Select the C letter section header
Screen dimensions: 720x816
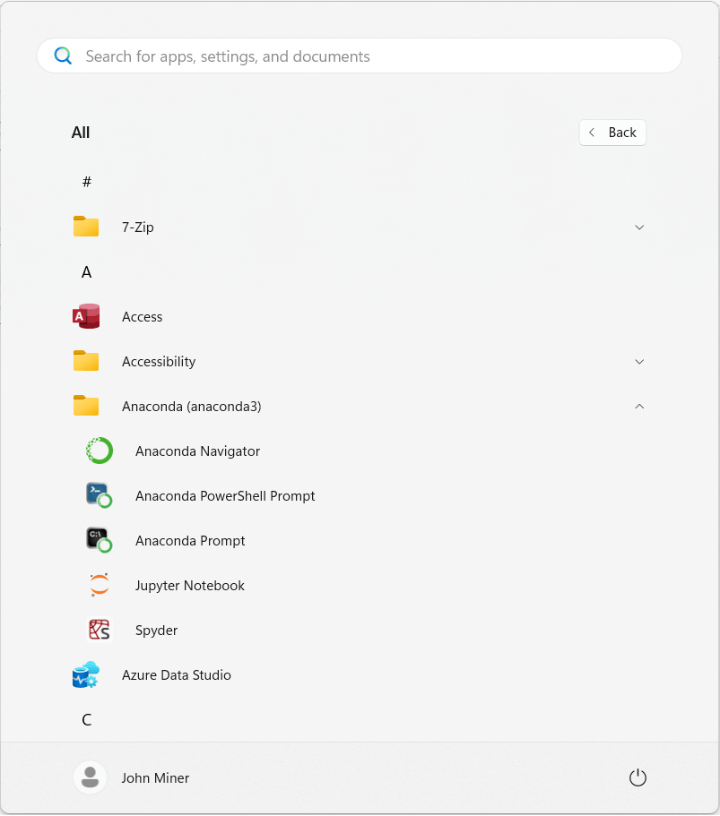(x=87, y=720)
